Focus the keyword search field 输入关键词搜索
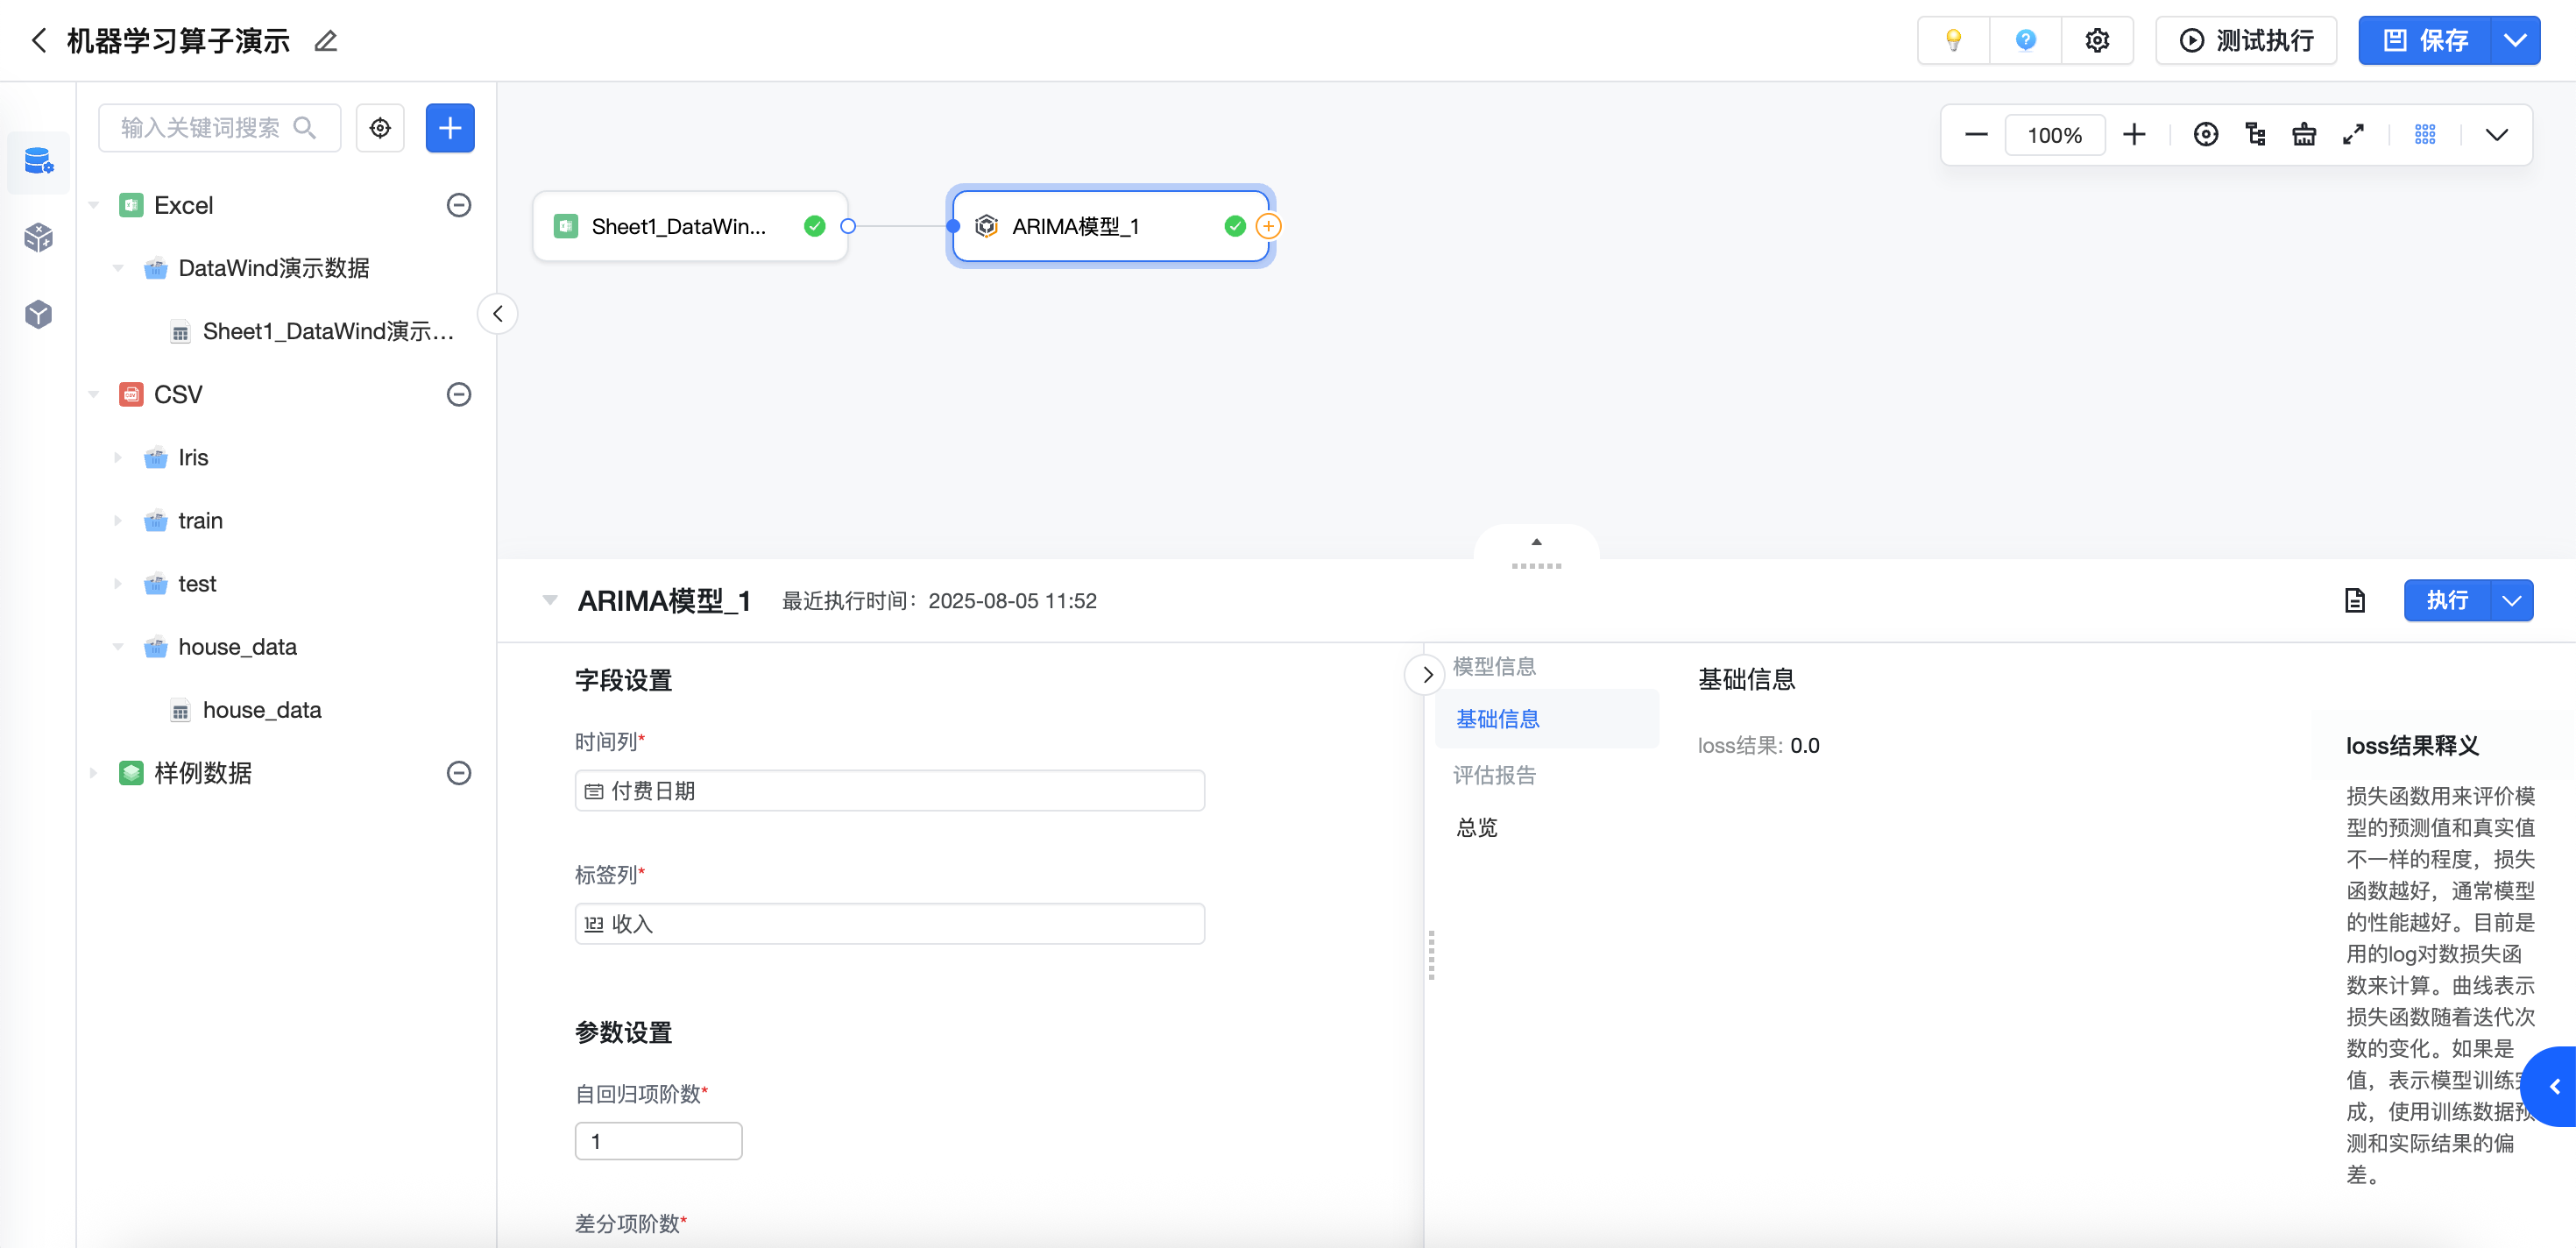This screenshot has width=2576, height=1248. (219, 128)
